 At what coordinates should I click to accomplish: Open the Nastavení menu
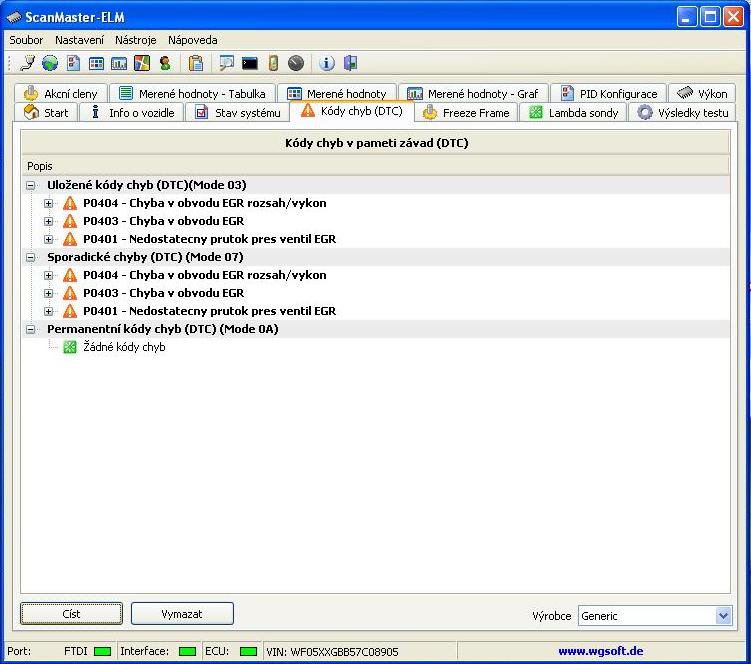79,40
